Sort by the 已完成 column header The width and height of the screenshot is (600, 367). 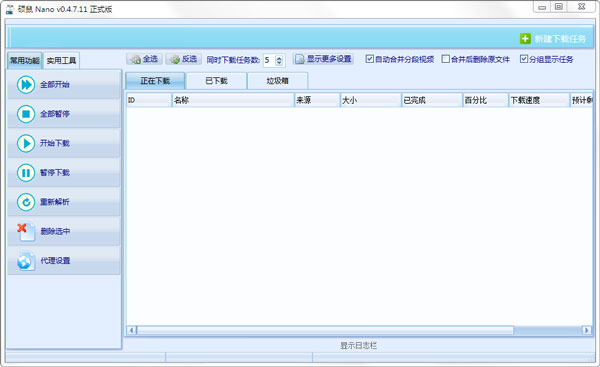pyautogui.click(x=432, y=100)
